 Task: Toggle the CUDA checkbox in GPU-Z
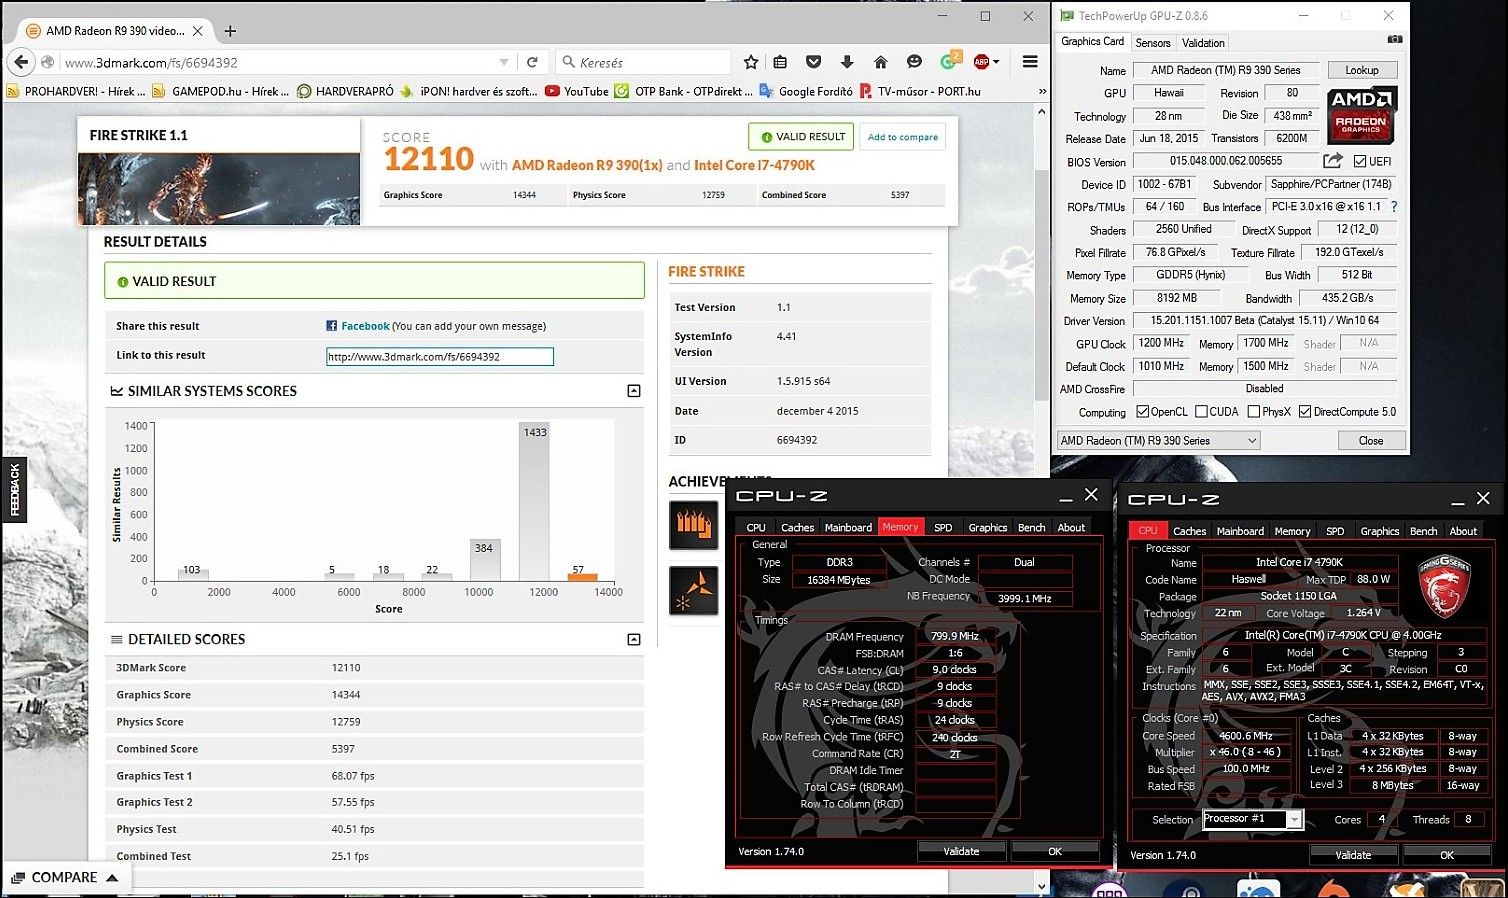tap(1201, 412)
